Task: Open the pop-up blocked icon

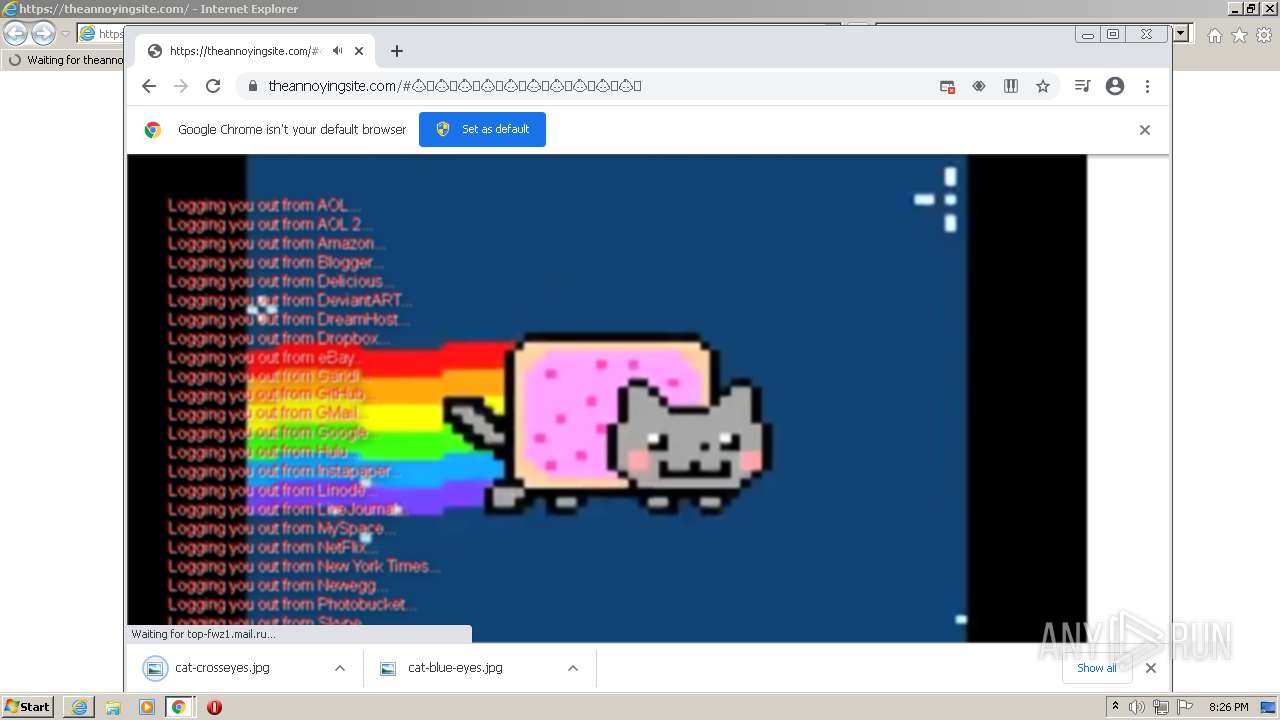Action: tap(947, 86)
